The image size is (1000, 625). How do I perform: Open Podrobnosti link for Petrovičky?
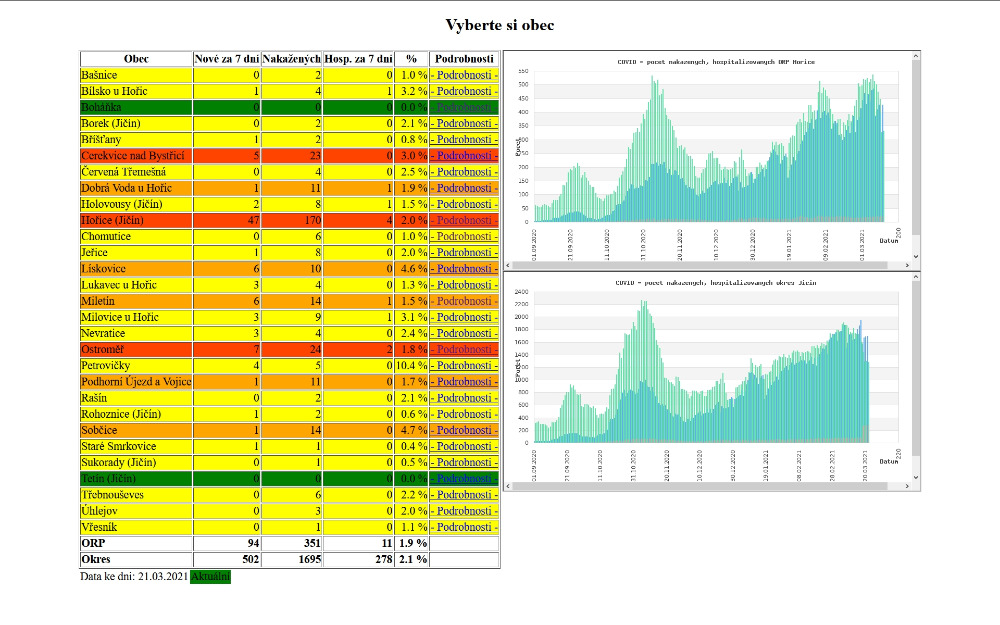click(463, 365)
